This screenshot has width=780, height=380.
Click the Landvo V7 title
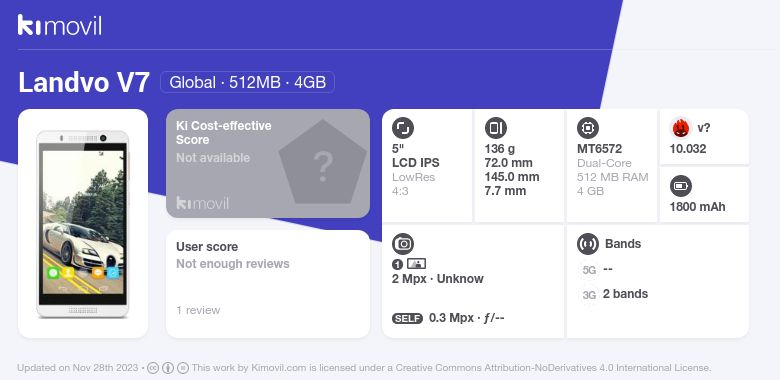coord(84,82)
